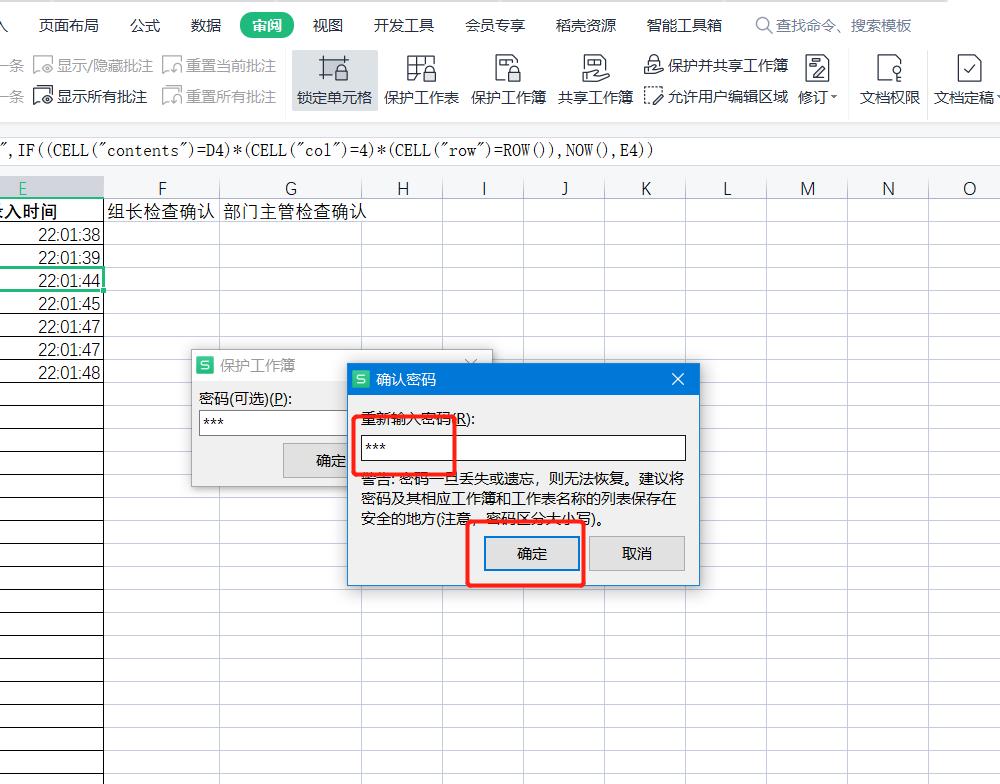
Task: Click 重置当前批注 in the ribbon
Action: (x=213, y=63)
